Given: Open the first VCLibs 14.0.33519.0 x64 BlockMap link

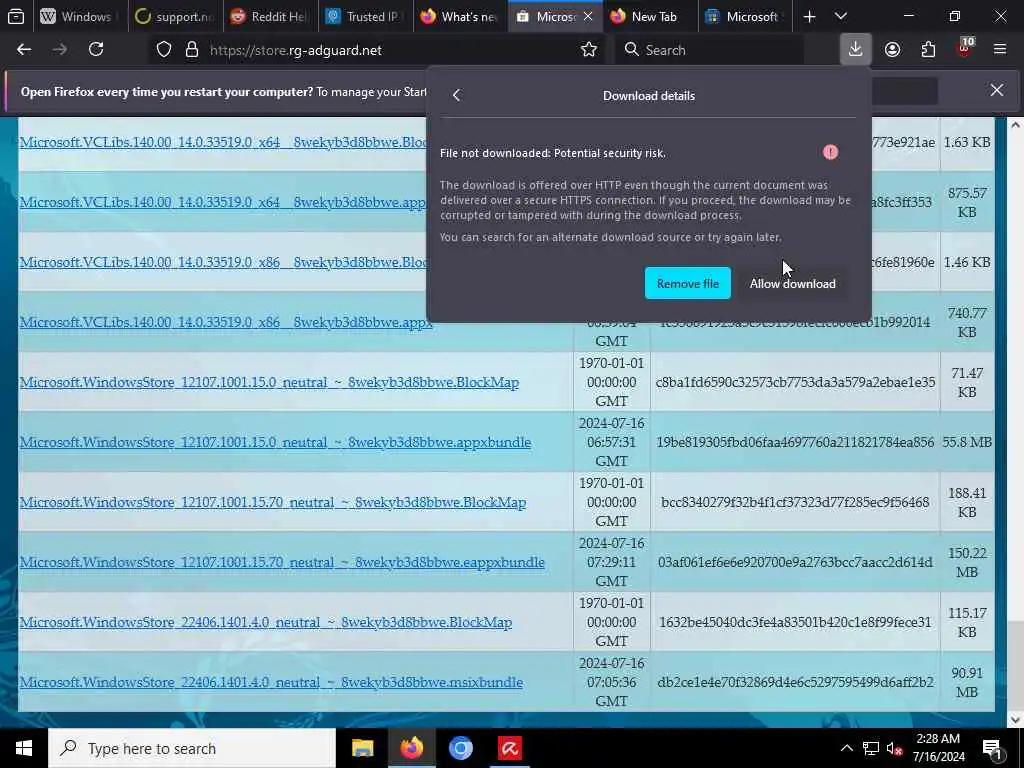Looking at the screenshot, I should click(x=223, y=142).
